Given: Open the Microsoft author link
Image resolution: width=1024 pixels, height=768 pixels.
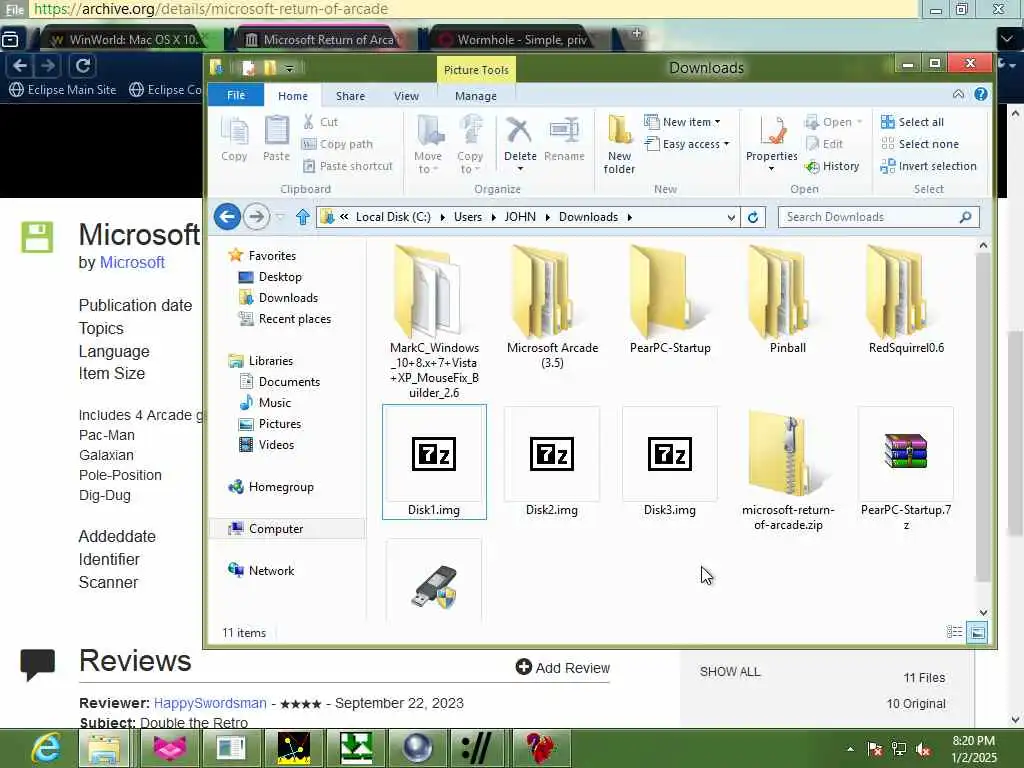Looking at the screenshot, I should 132,262.
